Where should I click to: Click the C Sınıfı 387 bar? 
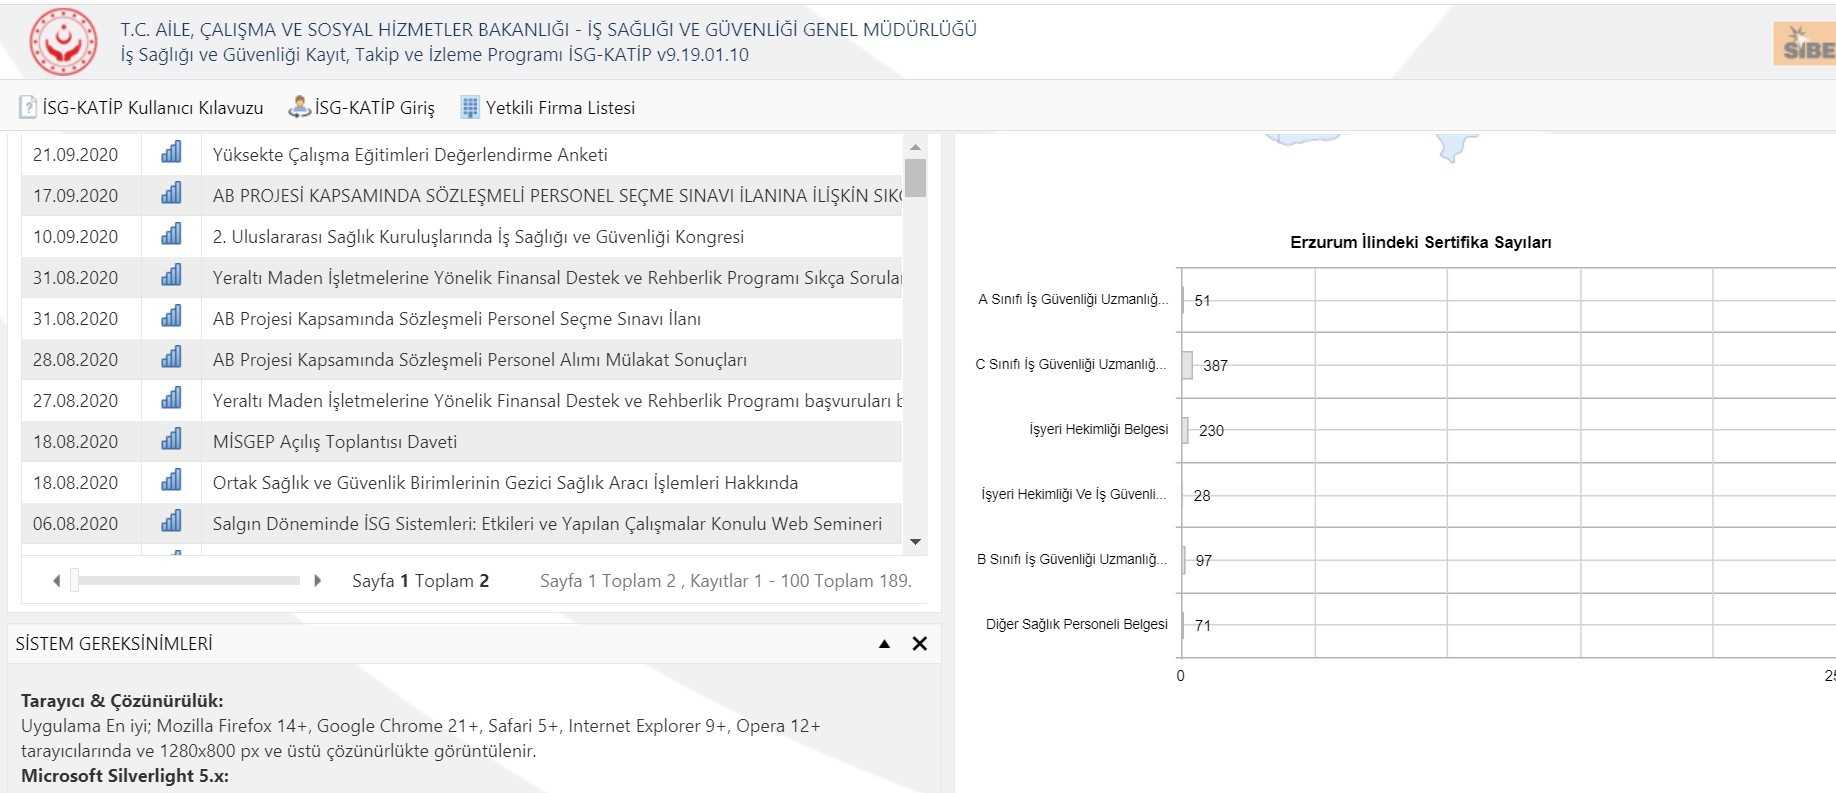click(x=1187, y=365)
